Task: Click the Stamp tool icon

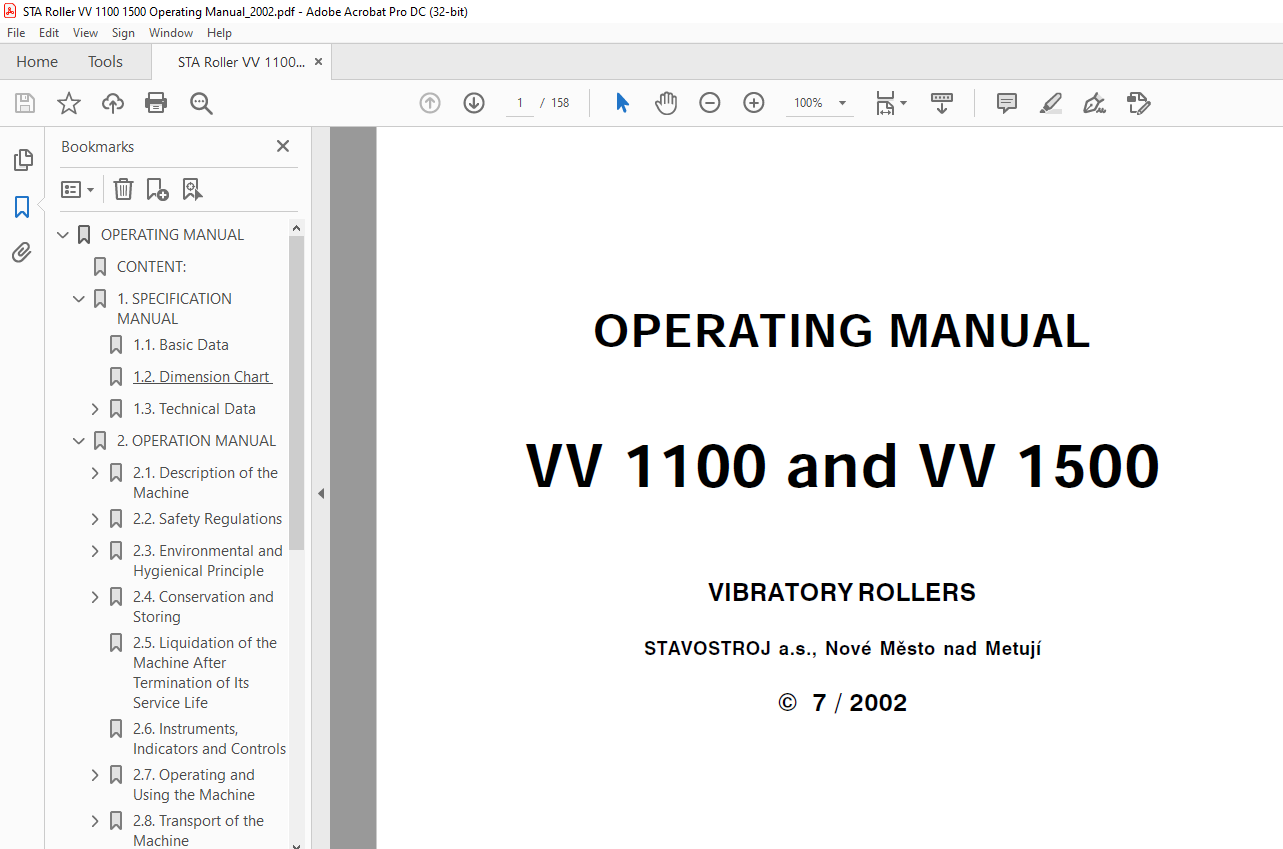Action: (1138, 103)
